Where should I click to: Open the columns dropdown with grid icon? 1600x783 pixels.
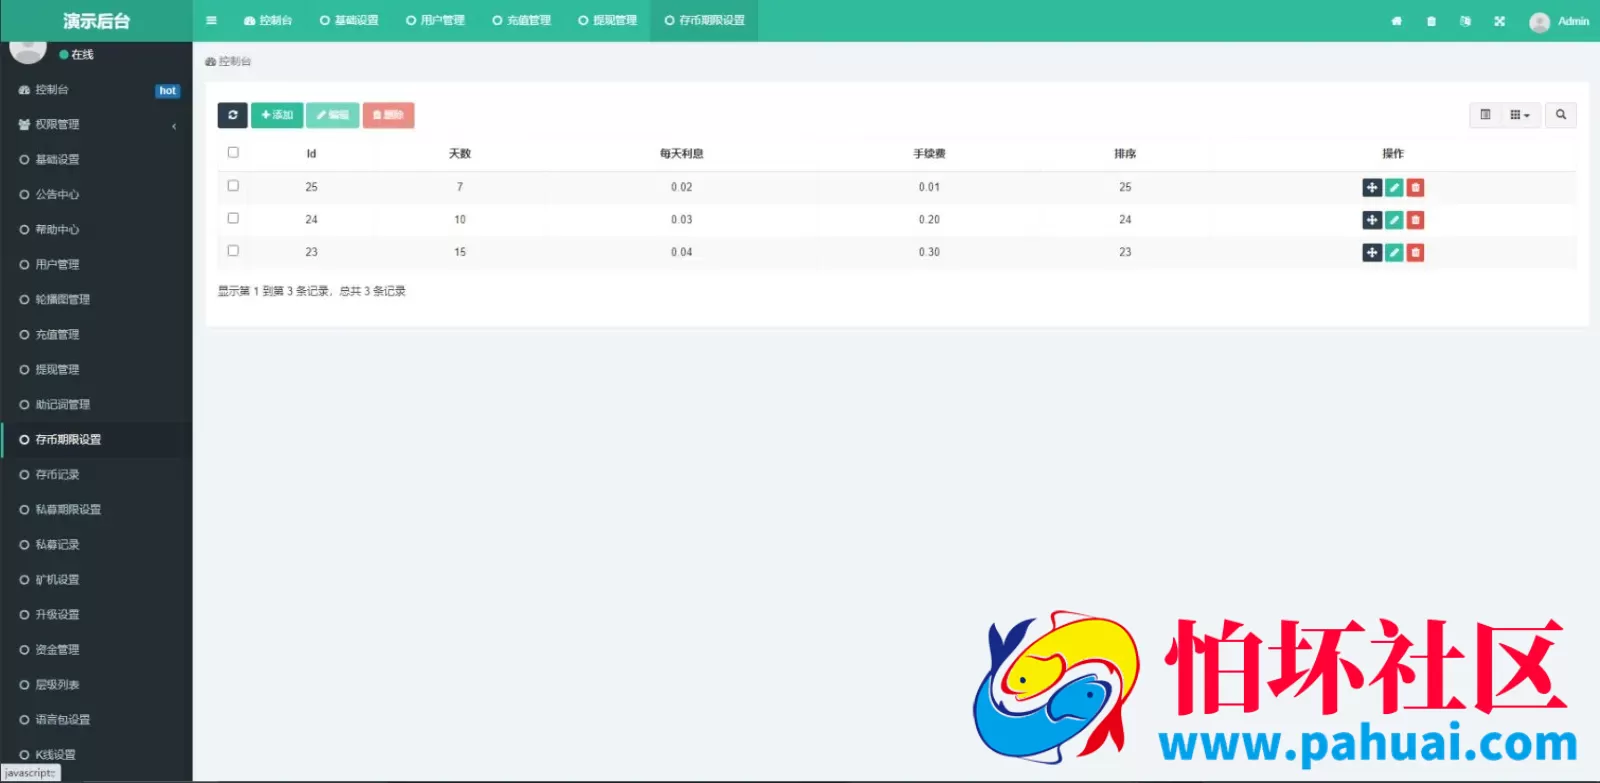point(1520,115)
